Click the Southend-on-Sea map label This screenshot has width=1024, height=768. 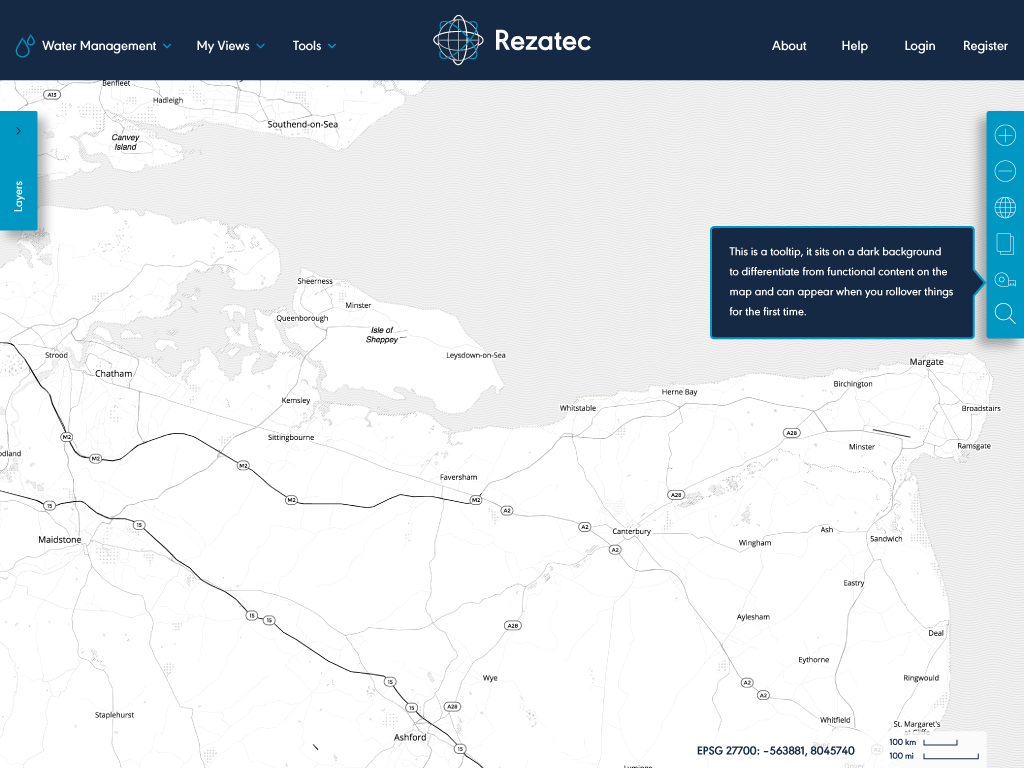[302, 124]
